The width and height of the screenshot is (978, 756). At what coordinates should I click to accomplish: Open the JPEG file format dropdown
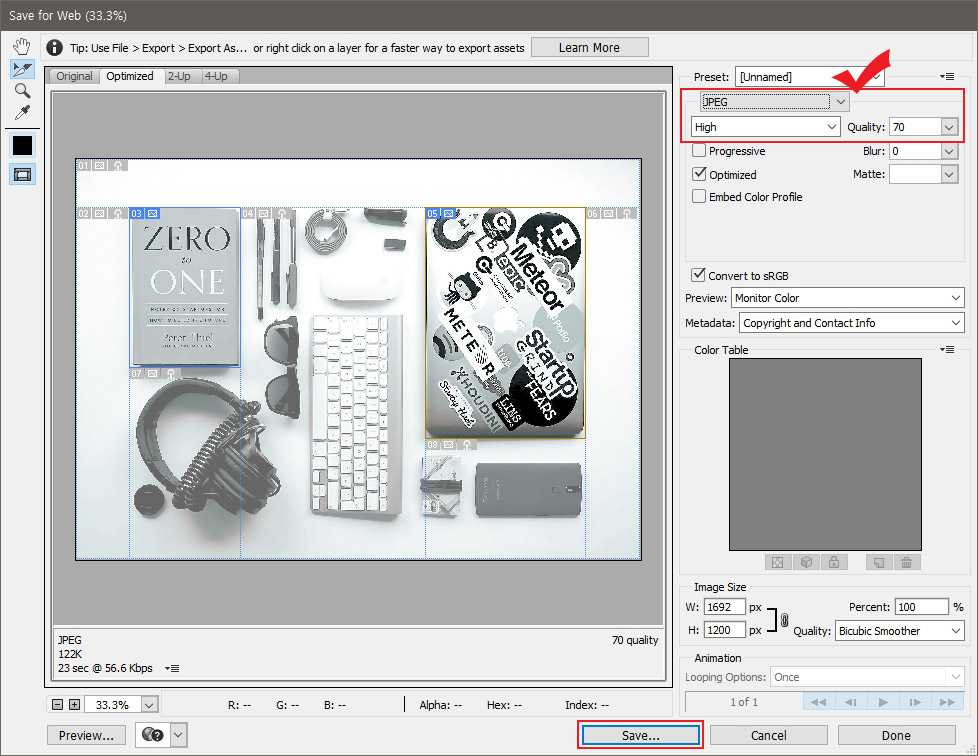(775, 102)
